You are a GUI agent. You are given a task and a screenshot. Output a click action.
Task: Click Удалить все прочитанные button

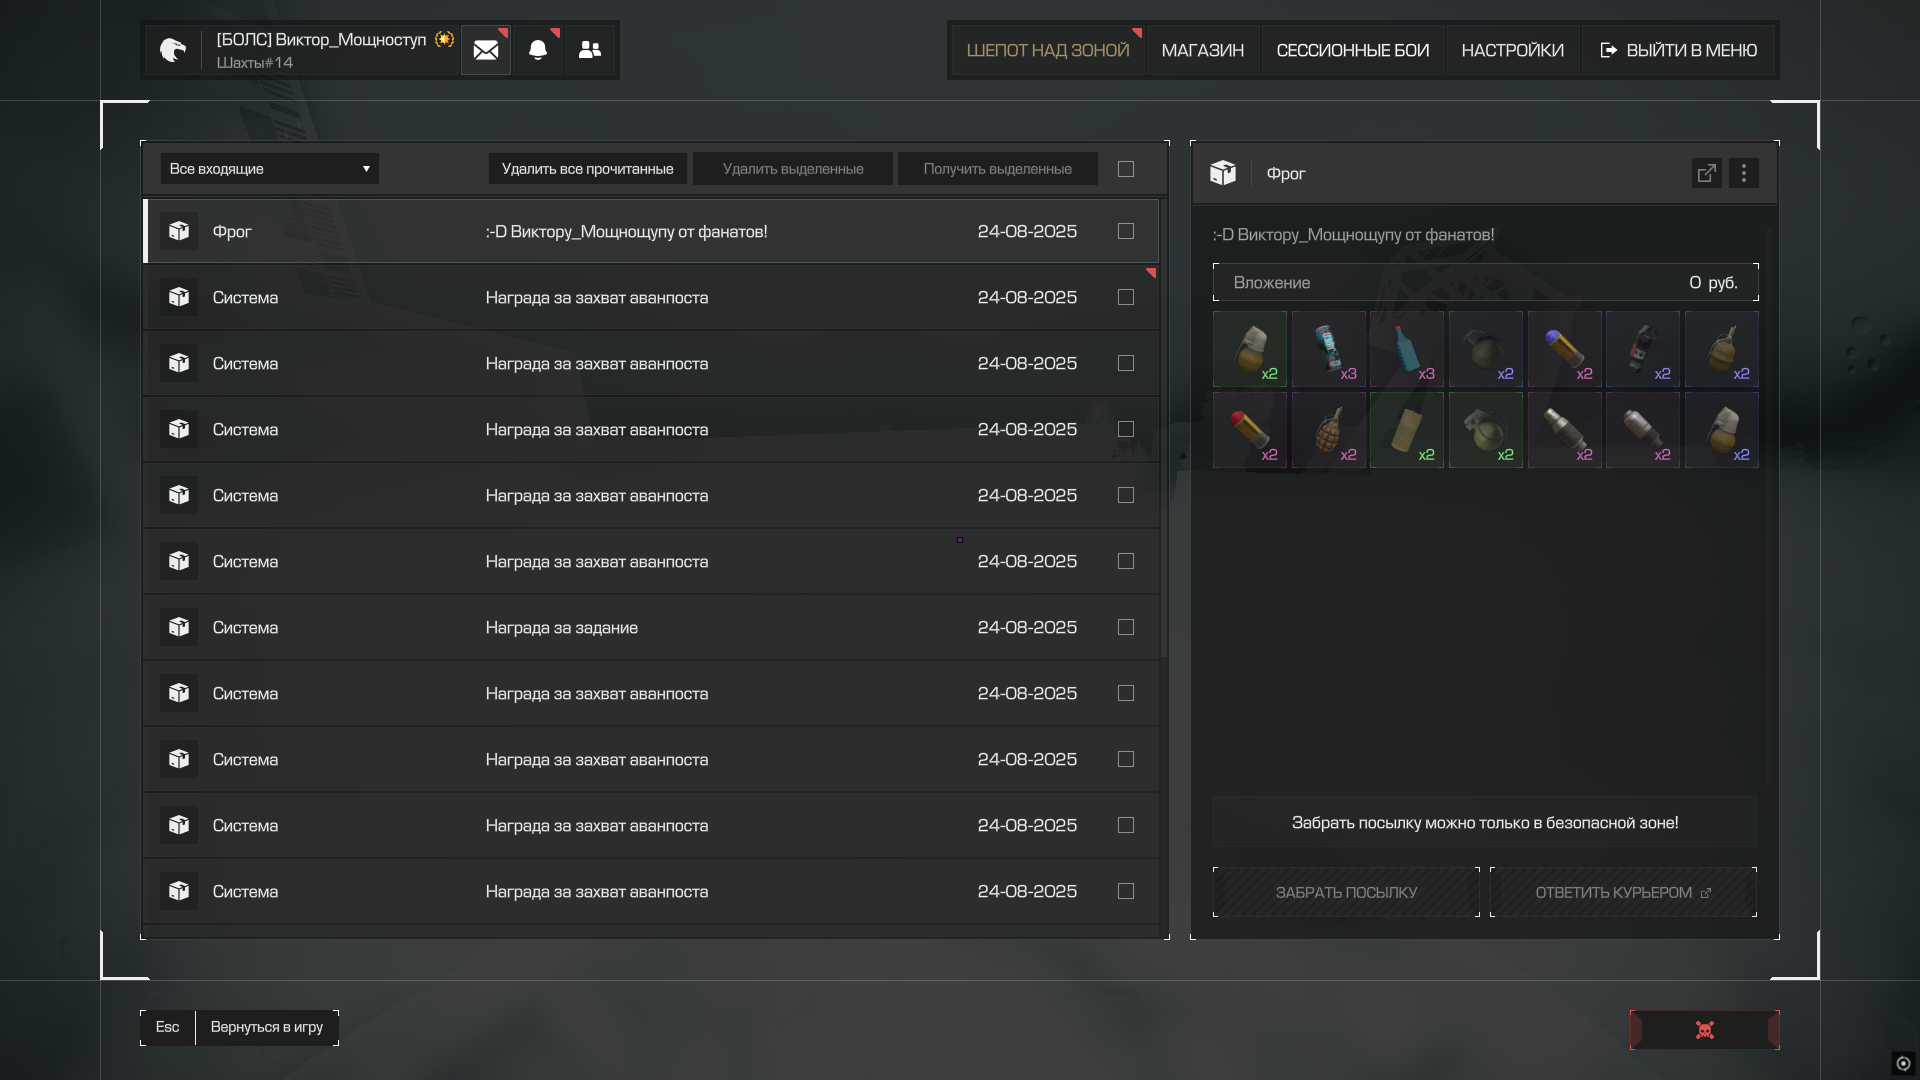[587, 169]
